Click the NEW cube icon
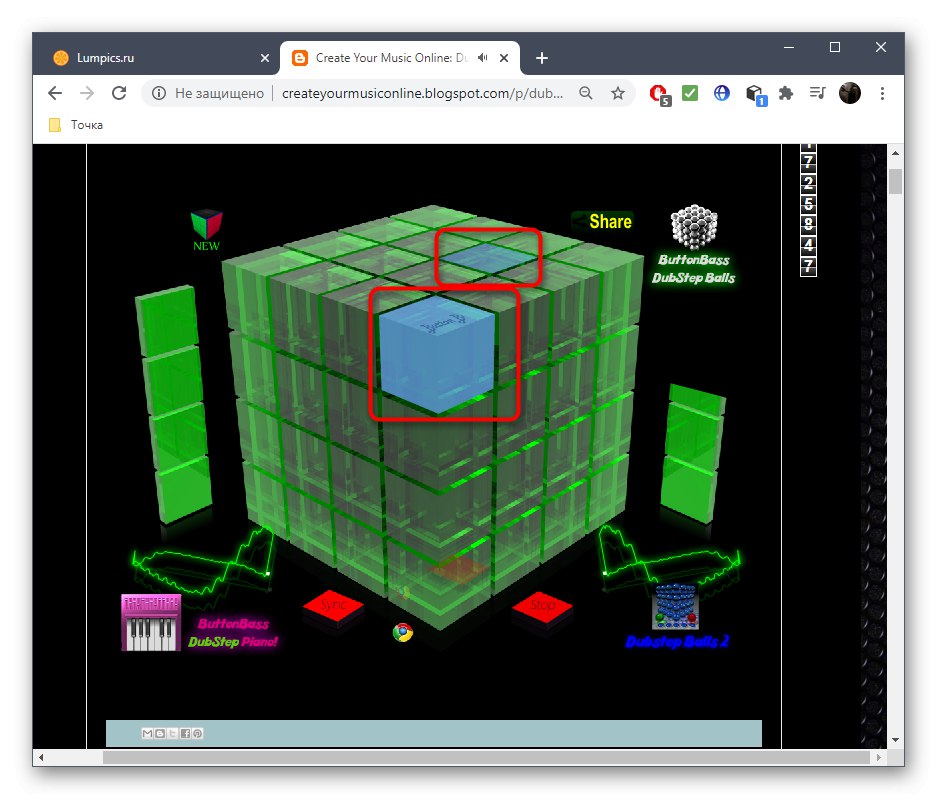Viewport: 937px width, 799px height. 206,224
